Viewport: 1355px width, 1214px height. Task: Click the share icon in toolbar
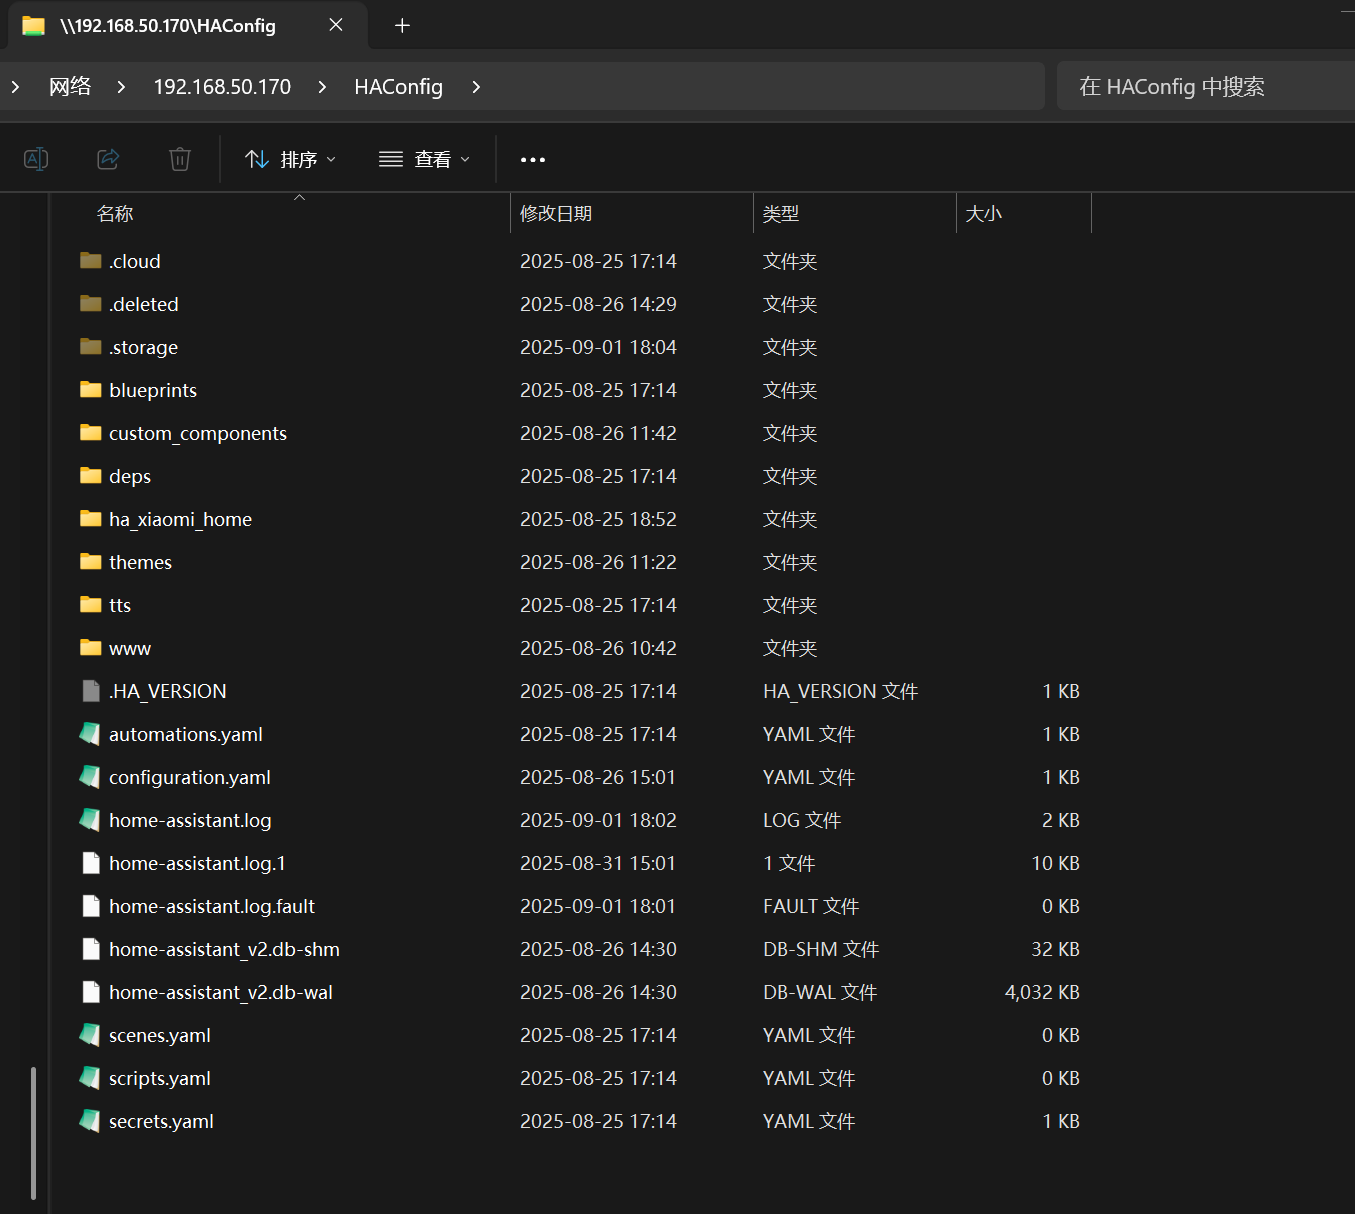108,159
